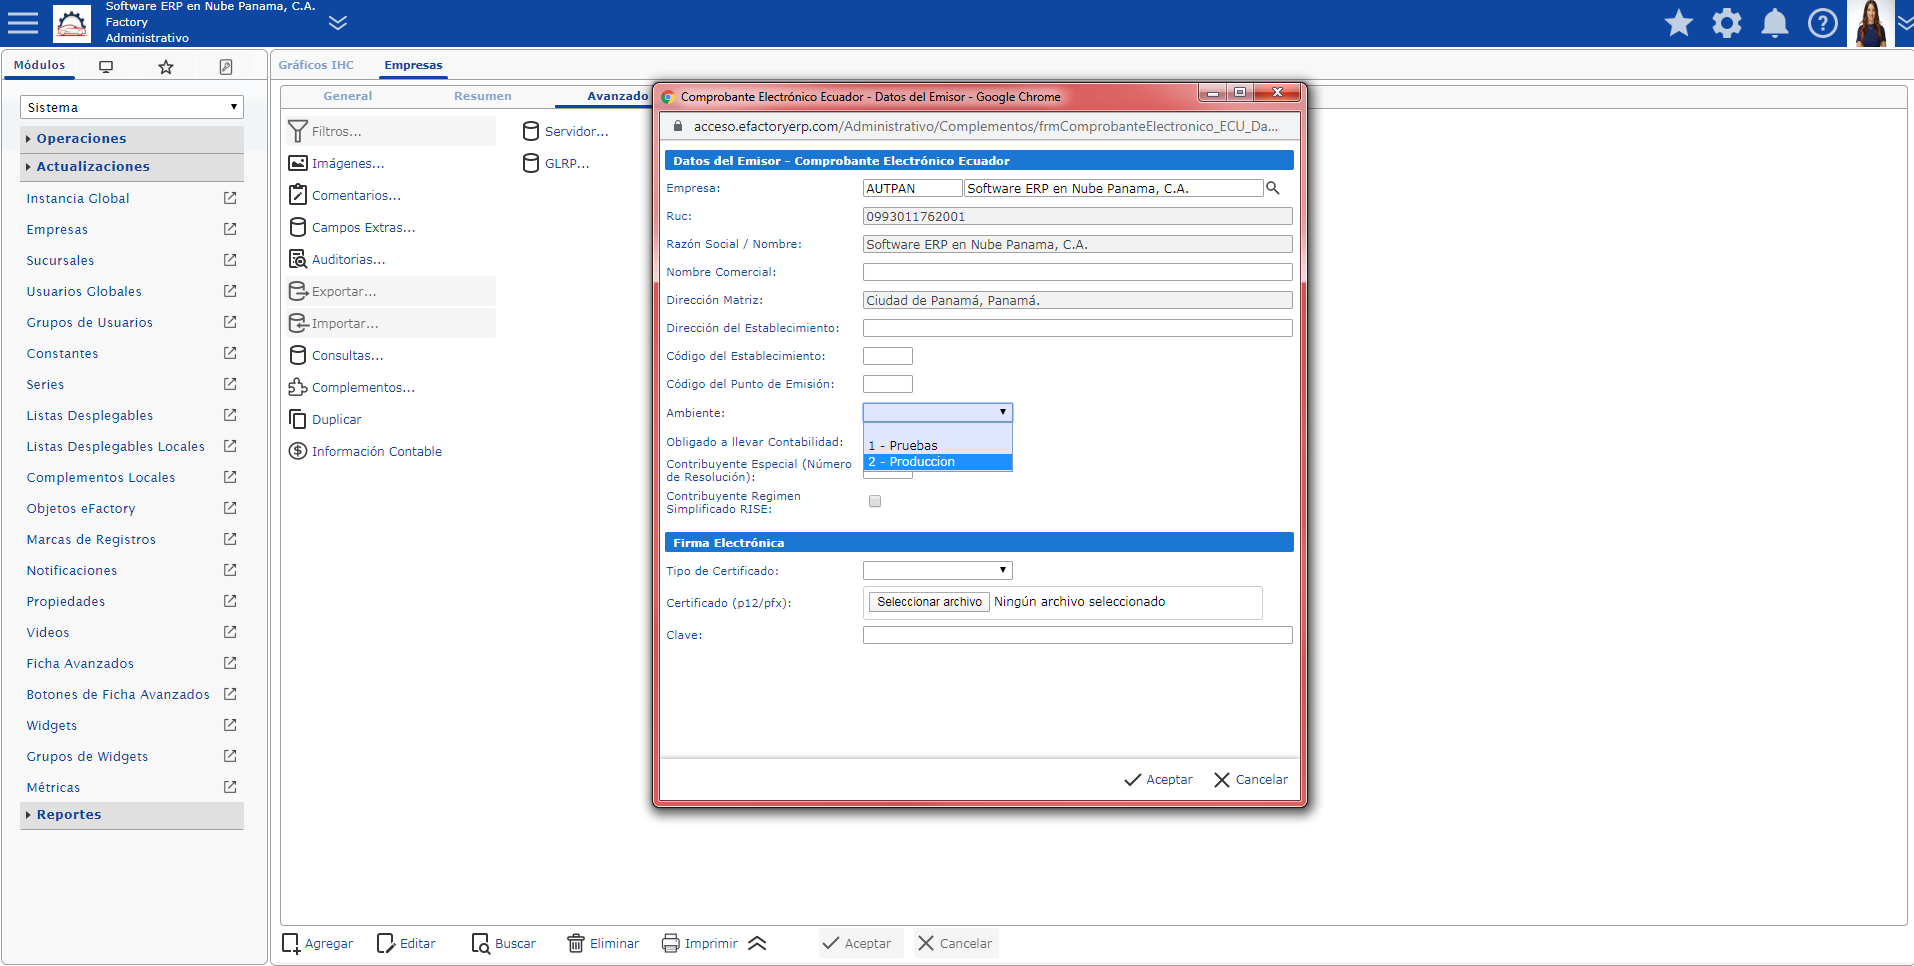This screenshot has width=1914, height=966.
Task: Switch to the Empresas tab
Action: point(413,65)
